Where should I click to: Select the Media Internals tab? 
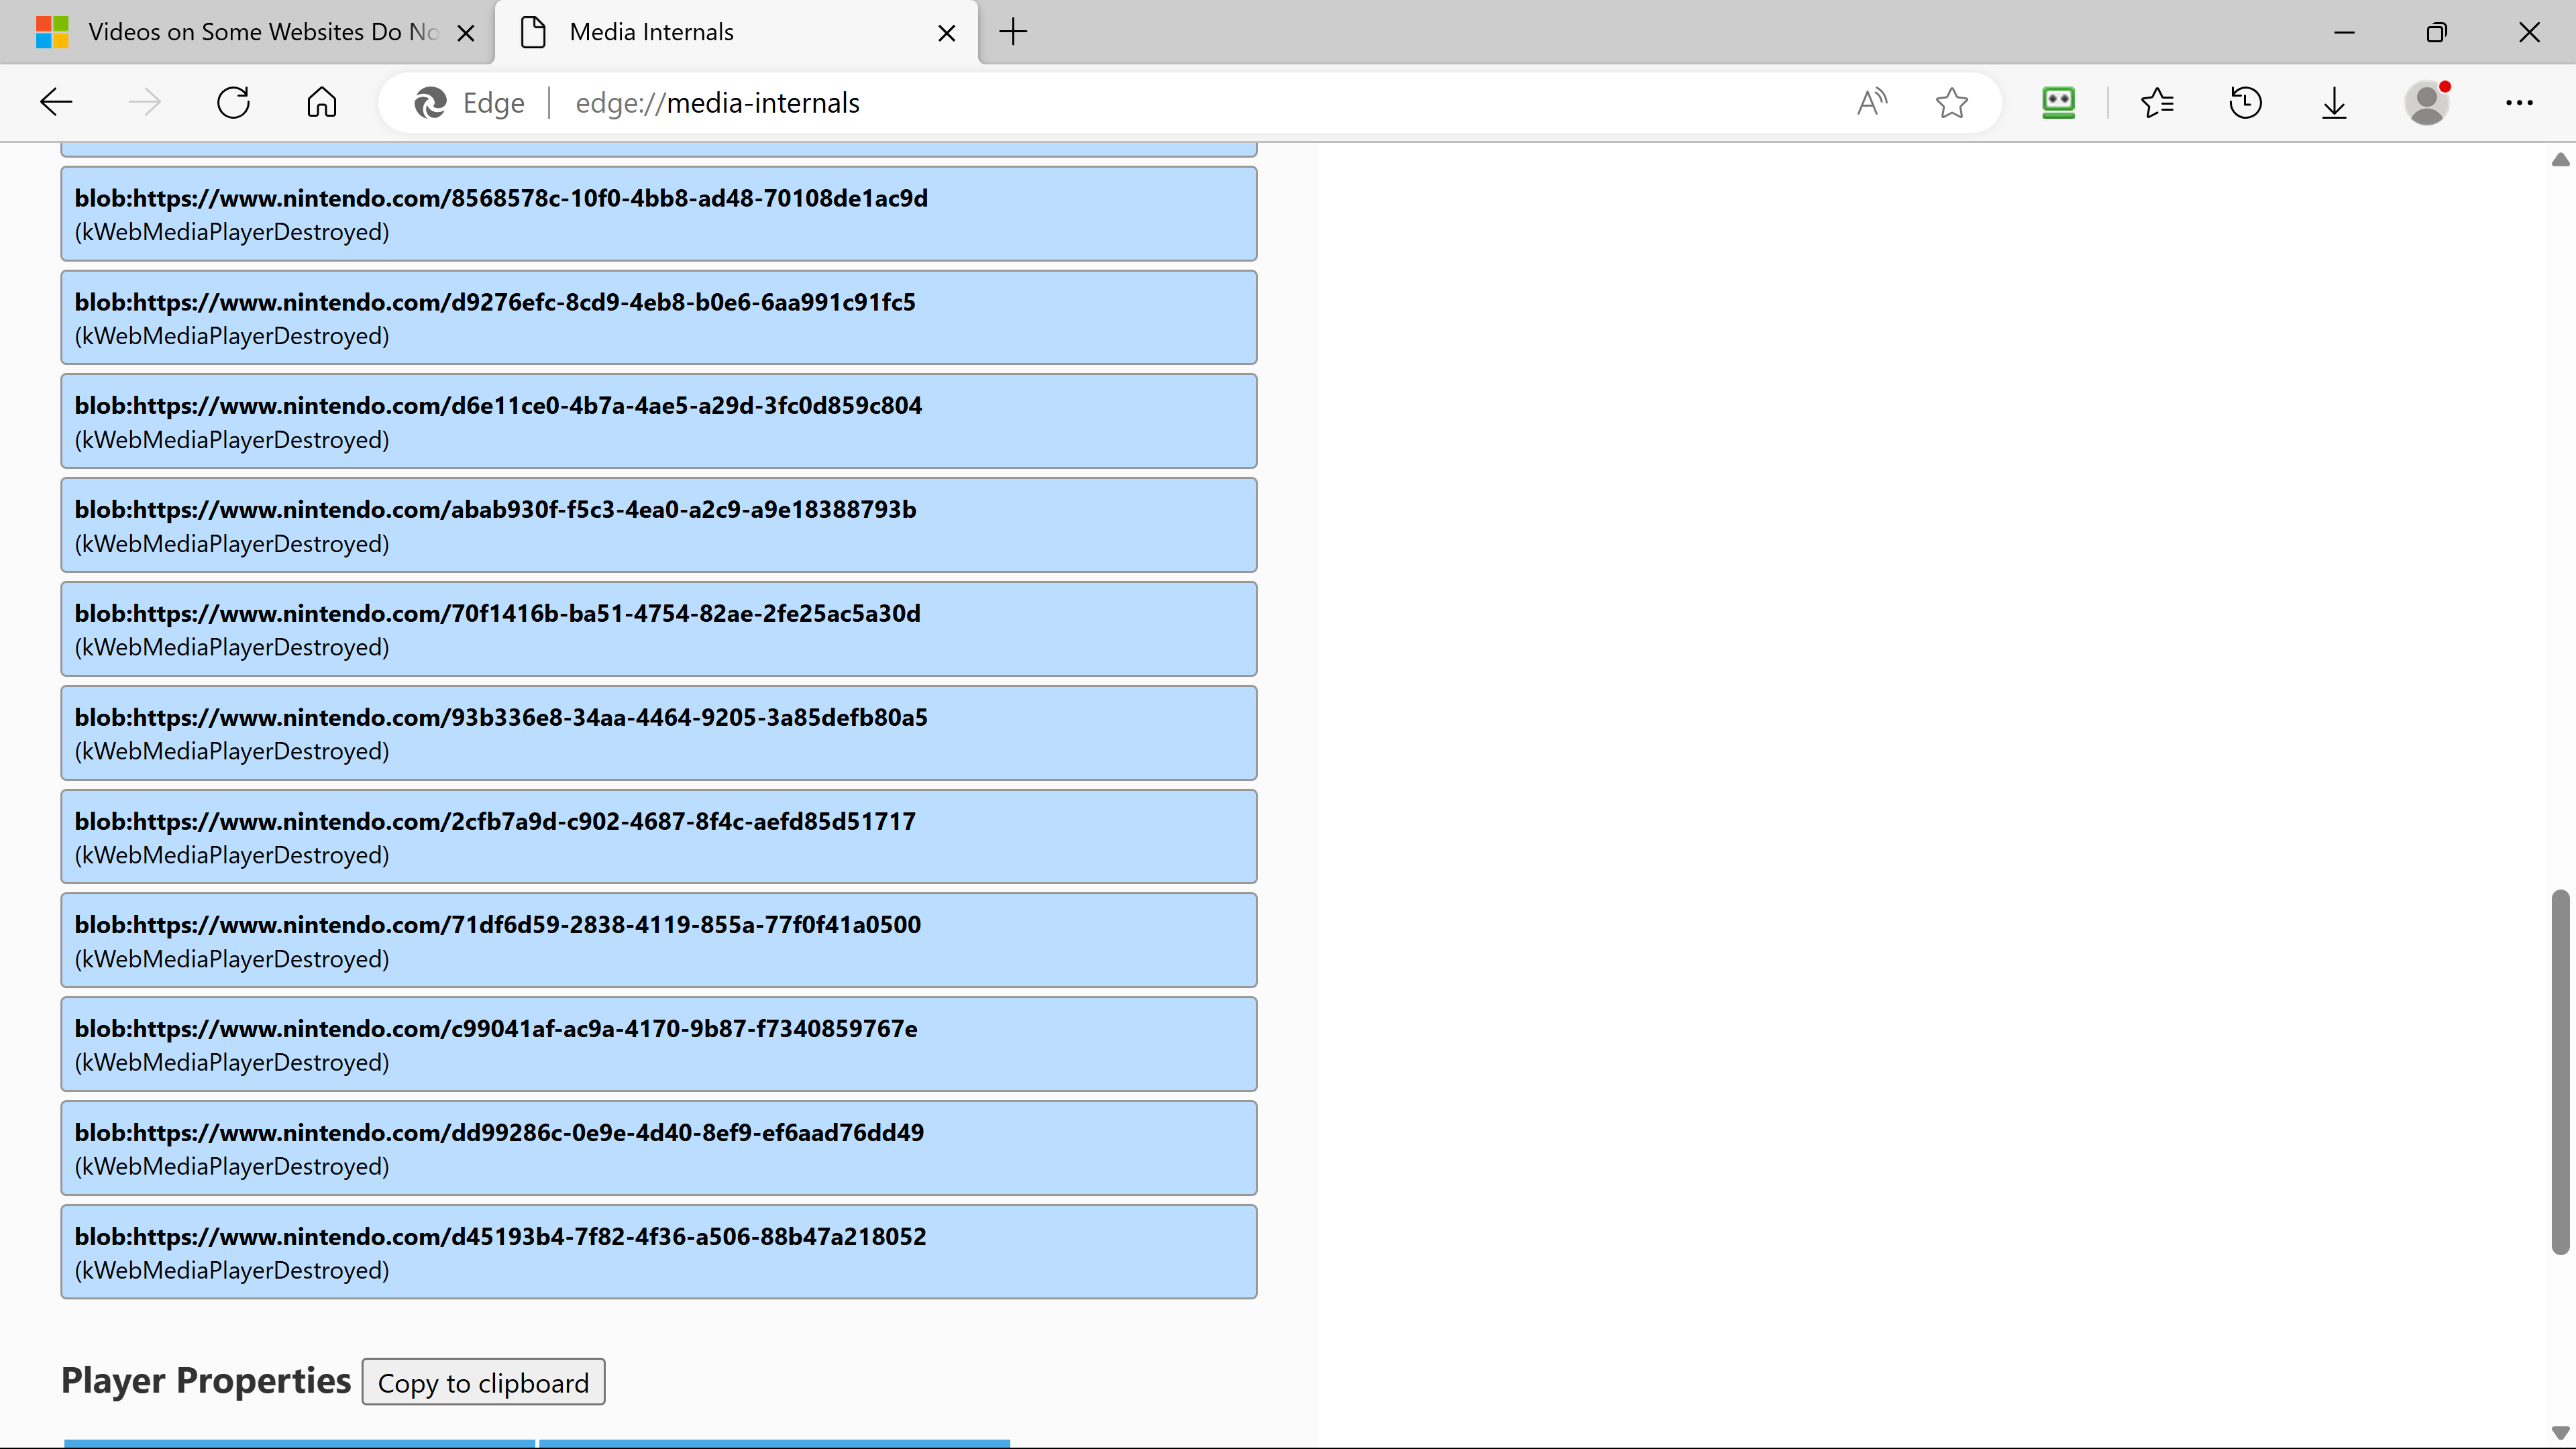tap(737, 32)
